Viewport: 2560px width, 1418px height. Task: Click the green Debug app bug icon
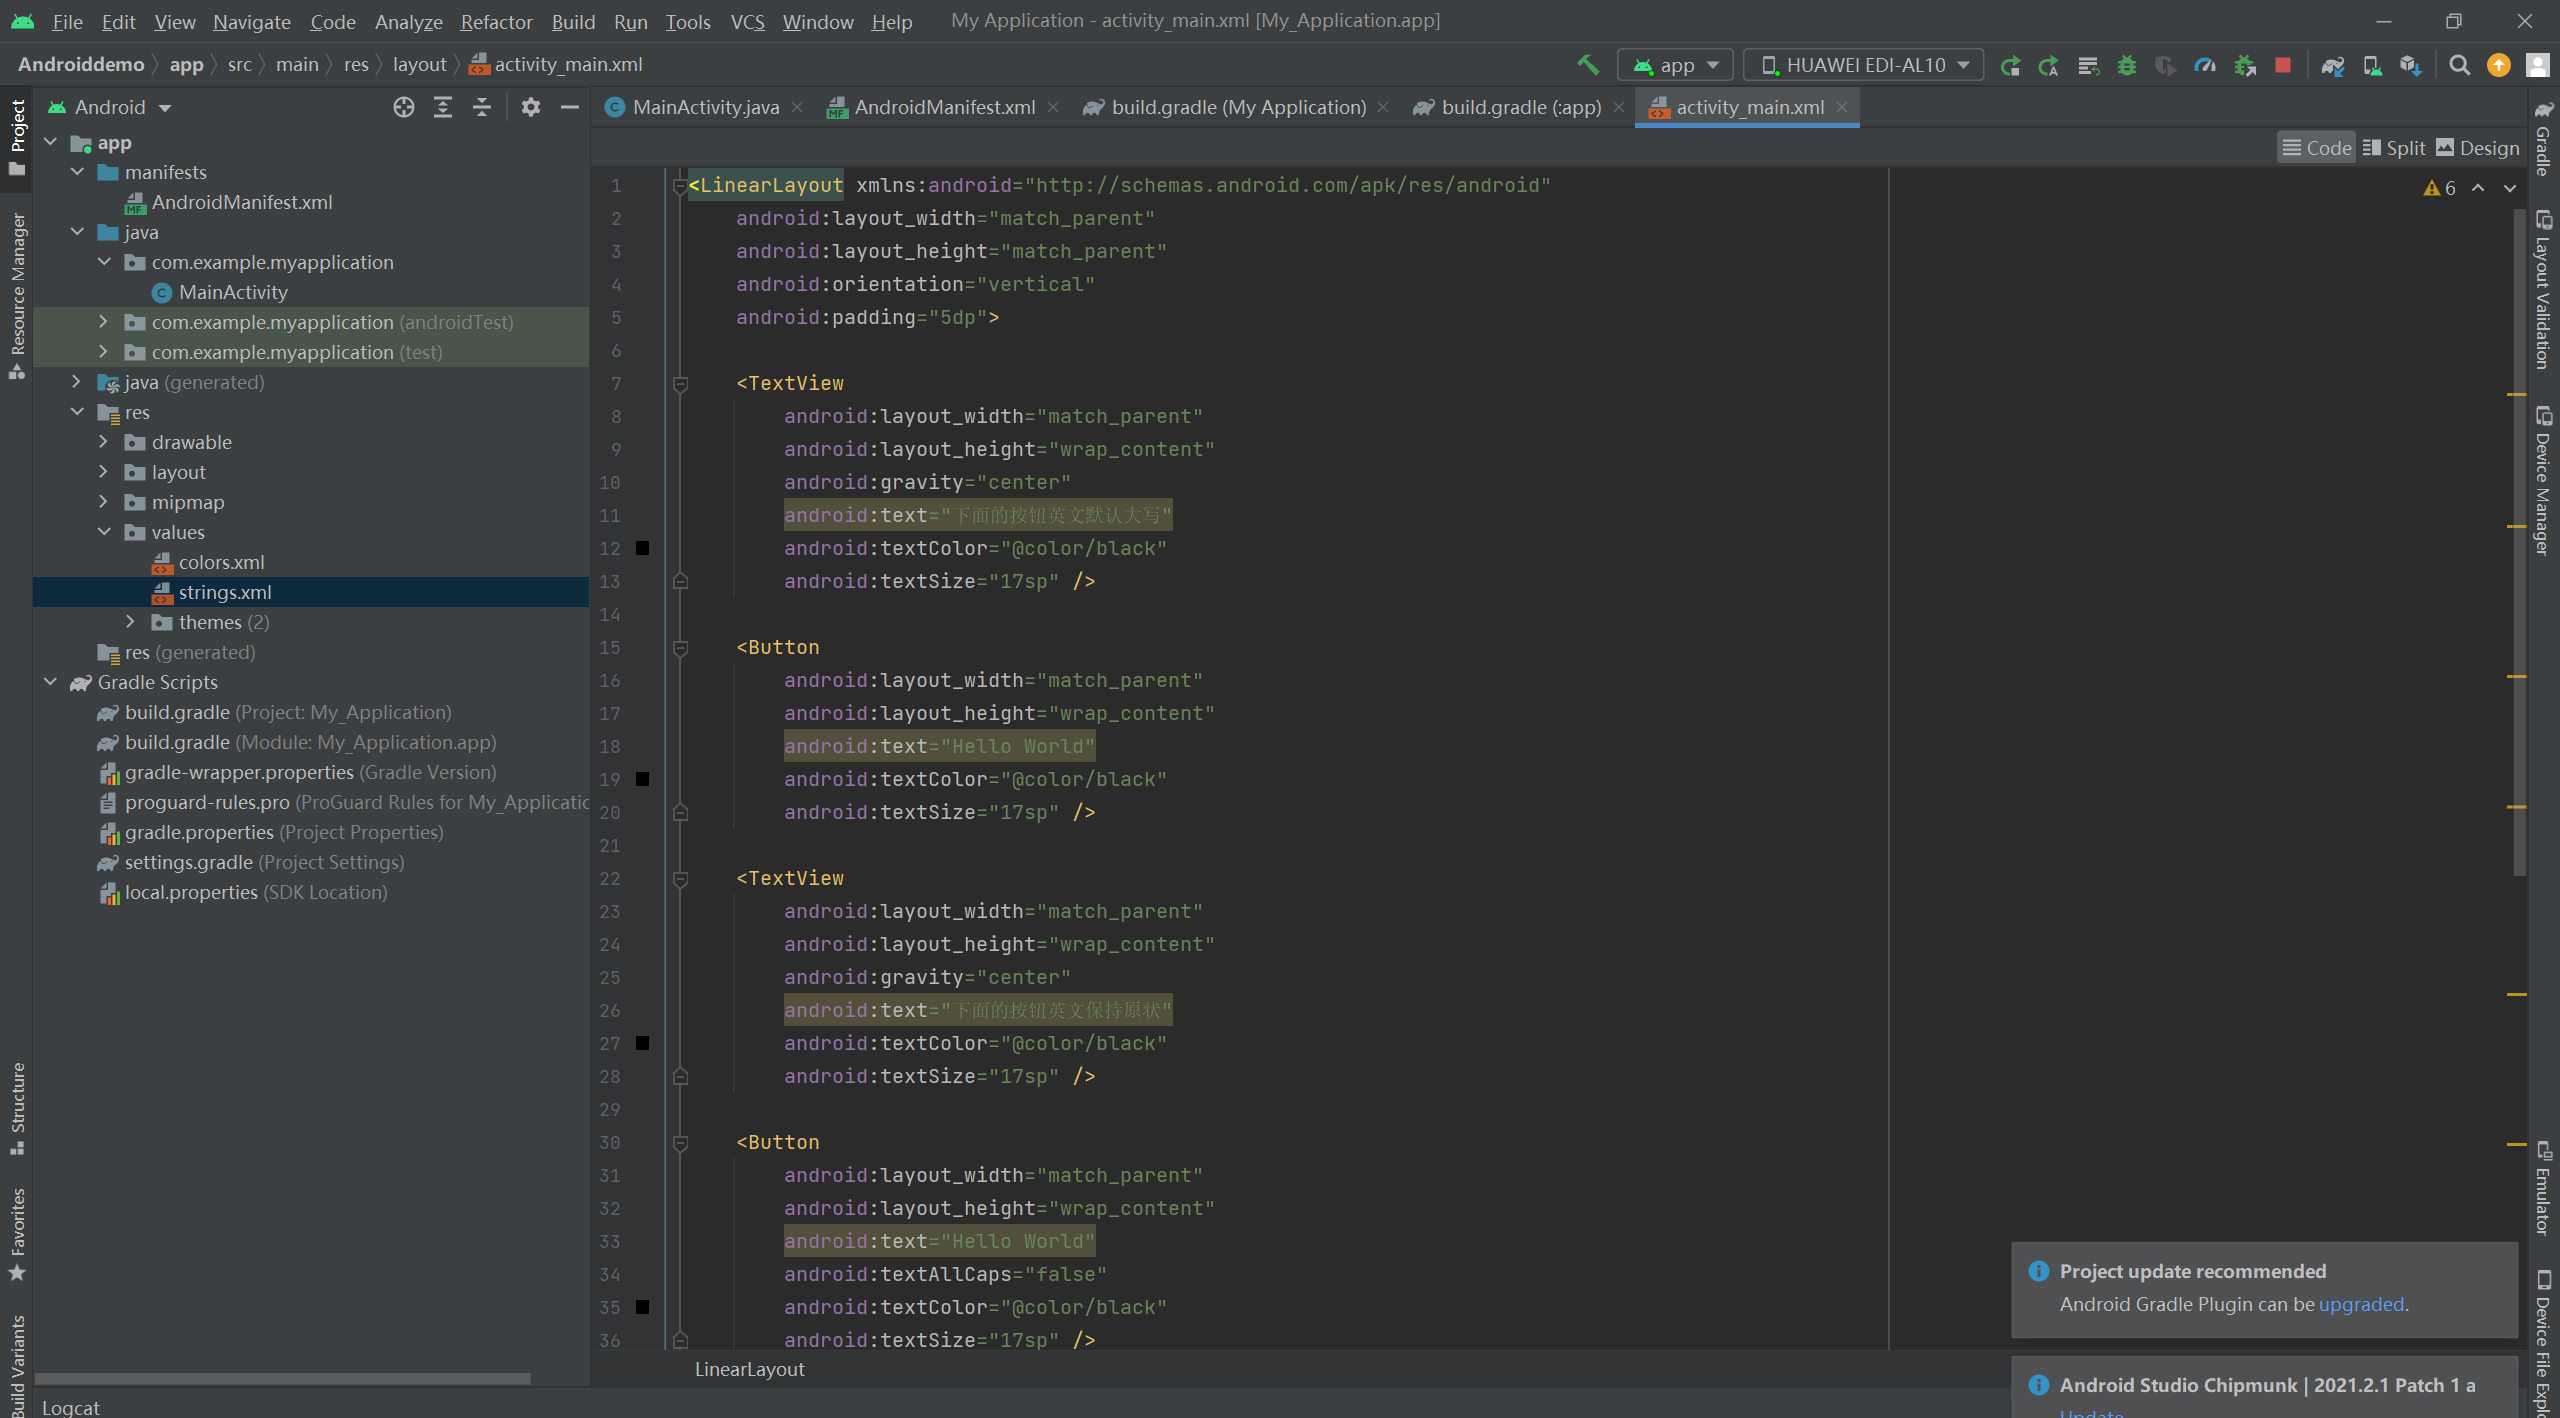[2126, 65]
